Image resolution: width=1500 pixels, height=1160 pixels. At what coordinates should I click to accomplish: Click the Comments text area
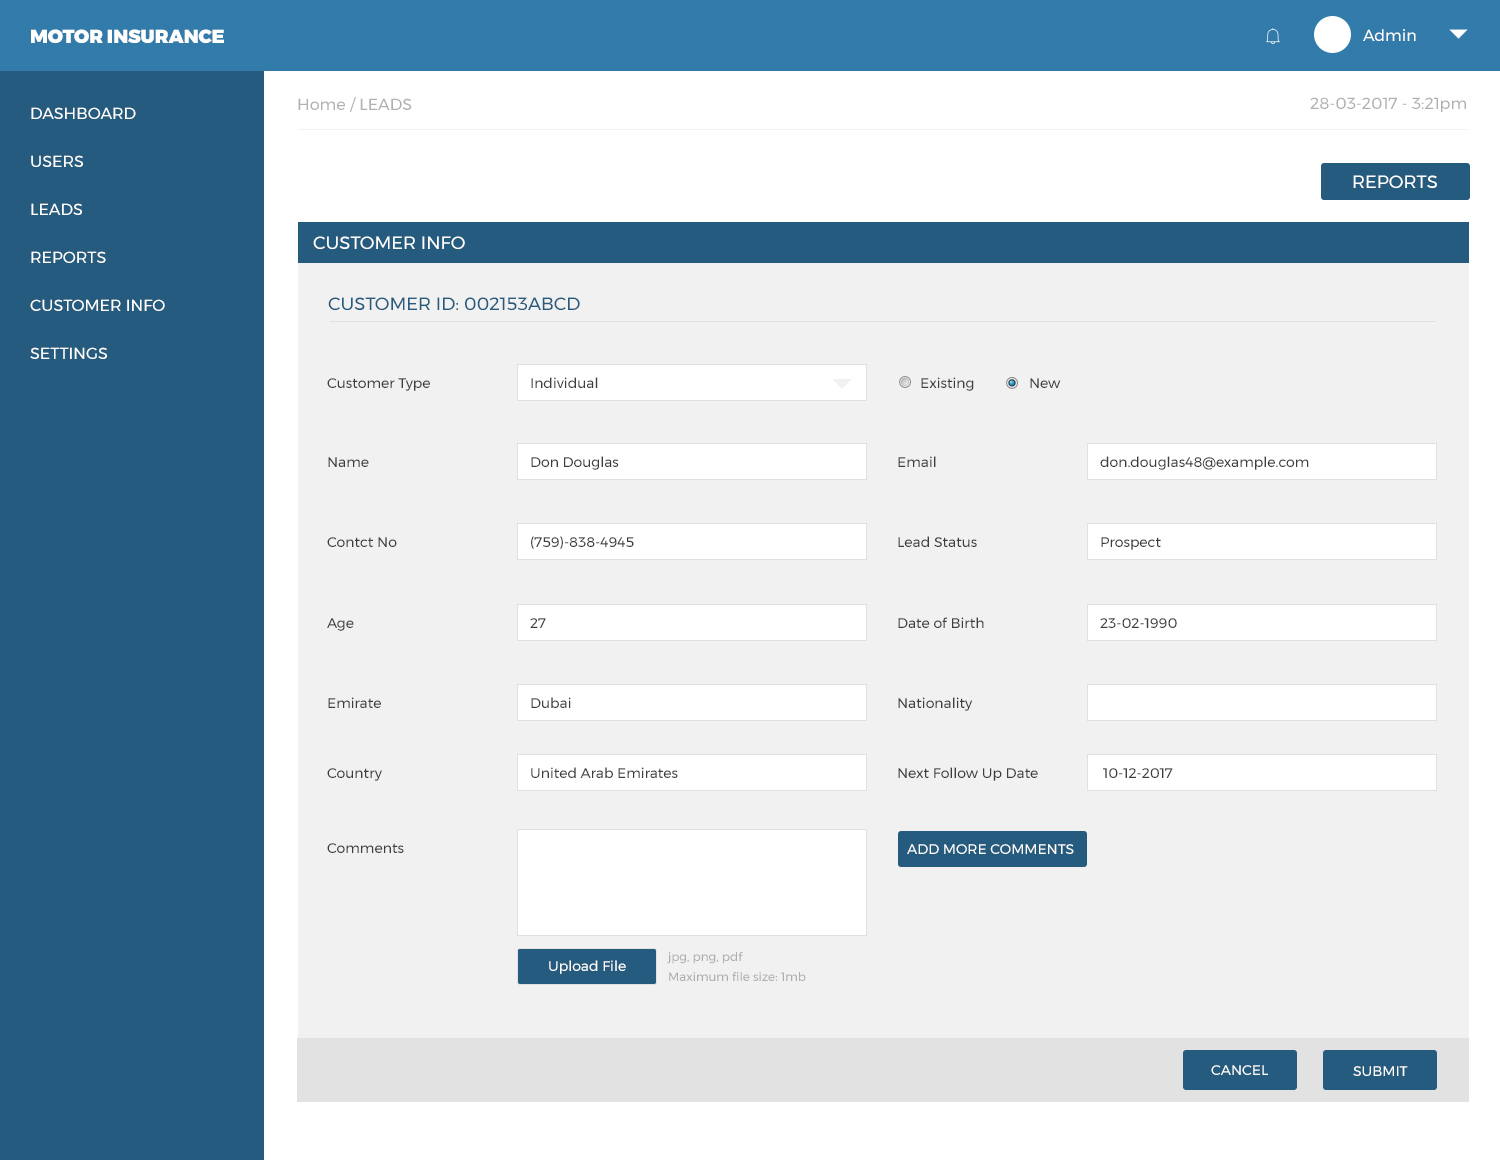tap(692, 882)
